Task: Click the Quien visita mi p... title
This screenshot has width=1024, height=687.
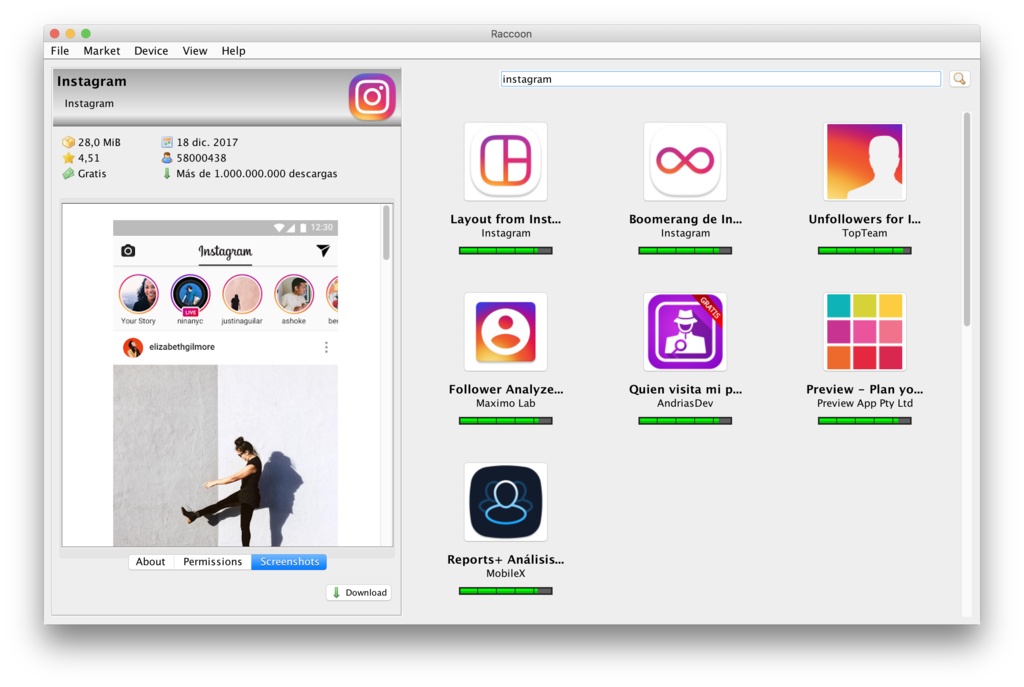Action: 685,389
